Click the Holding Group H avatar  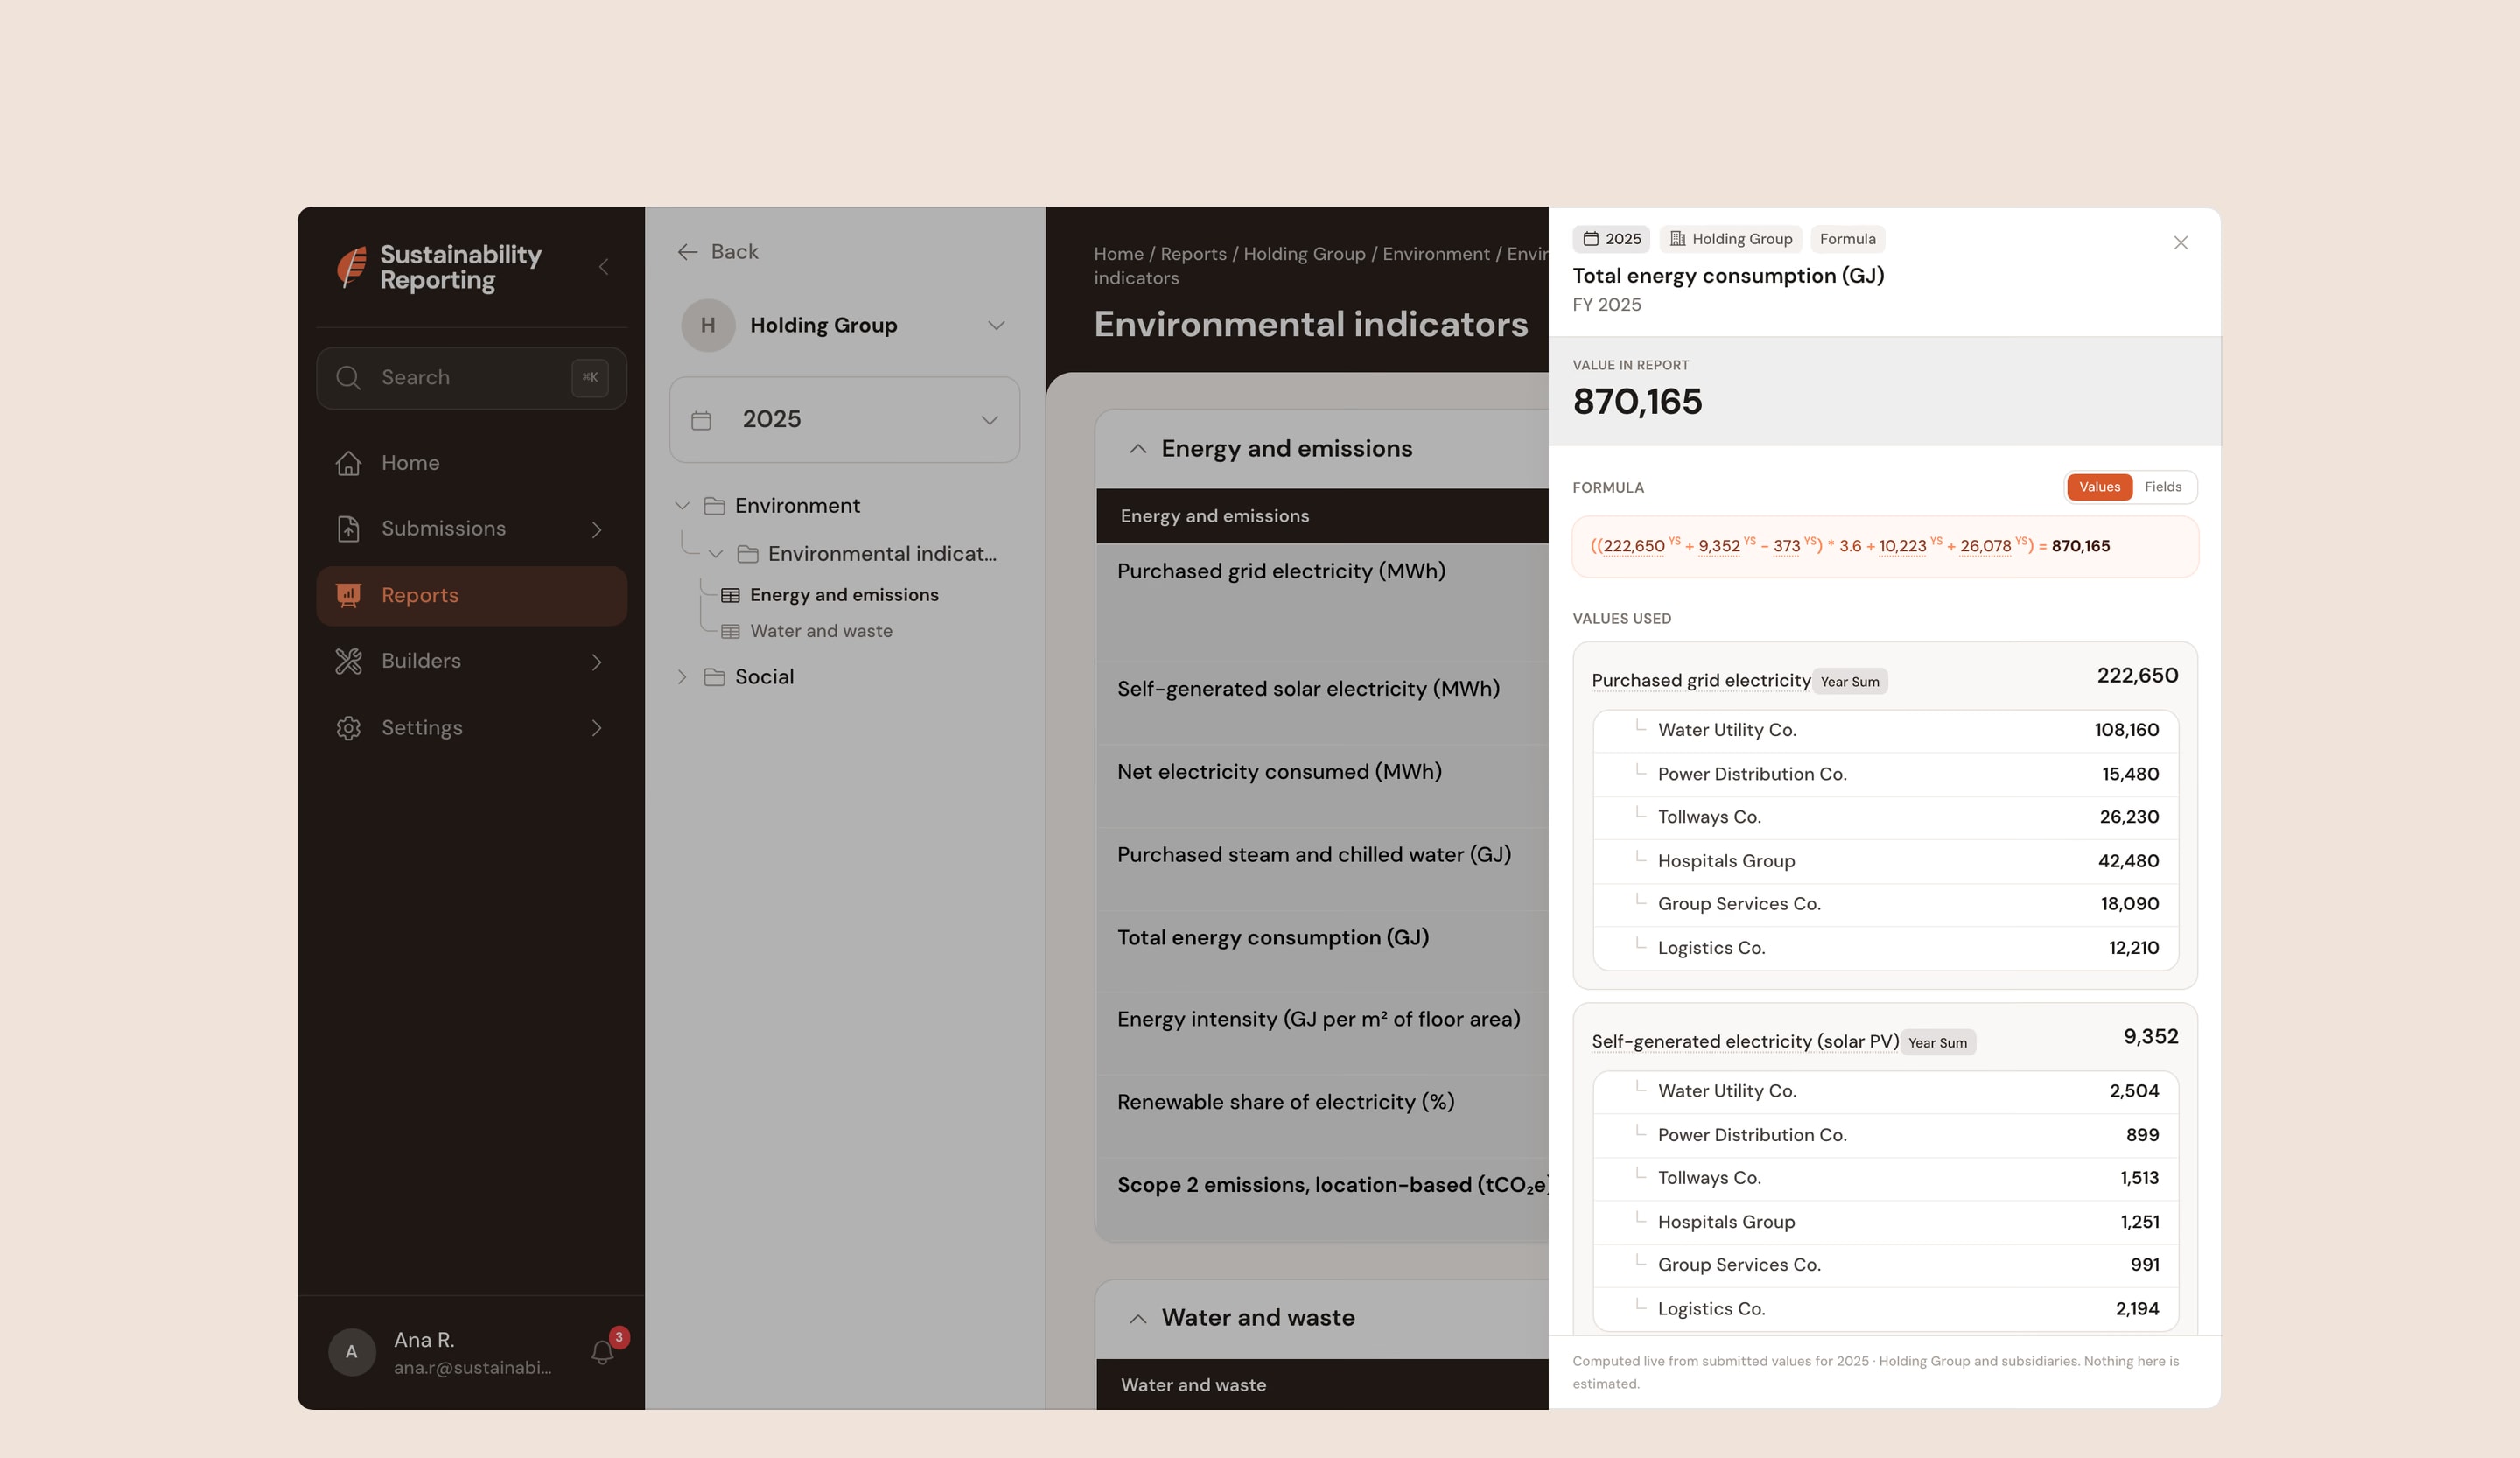708,325
